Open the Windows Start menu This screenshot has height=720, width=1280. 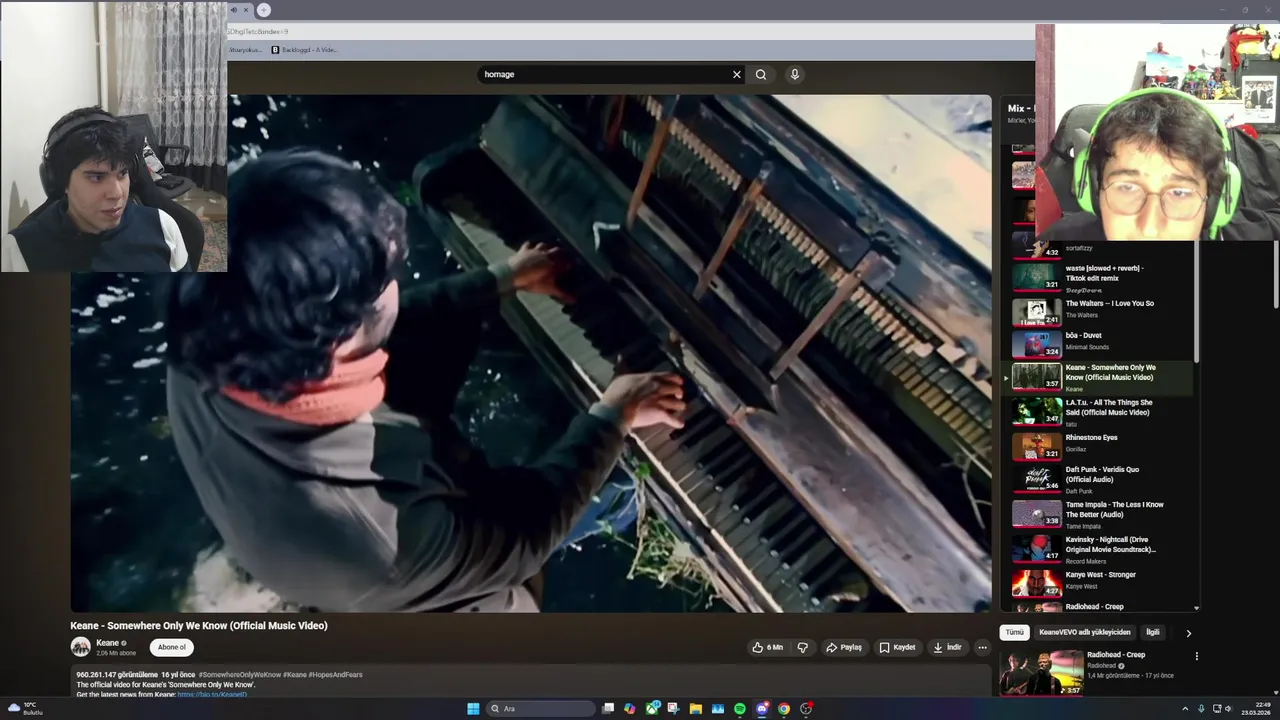[x=473, y=709]
